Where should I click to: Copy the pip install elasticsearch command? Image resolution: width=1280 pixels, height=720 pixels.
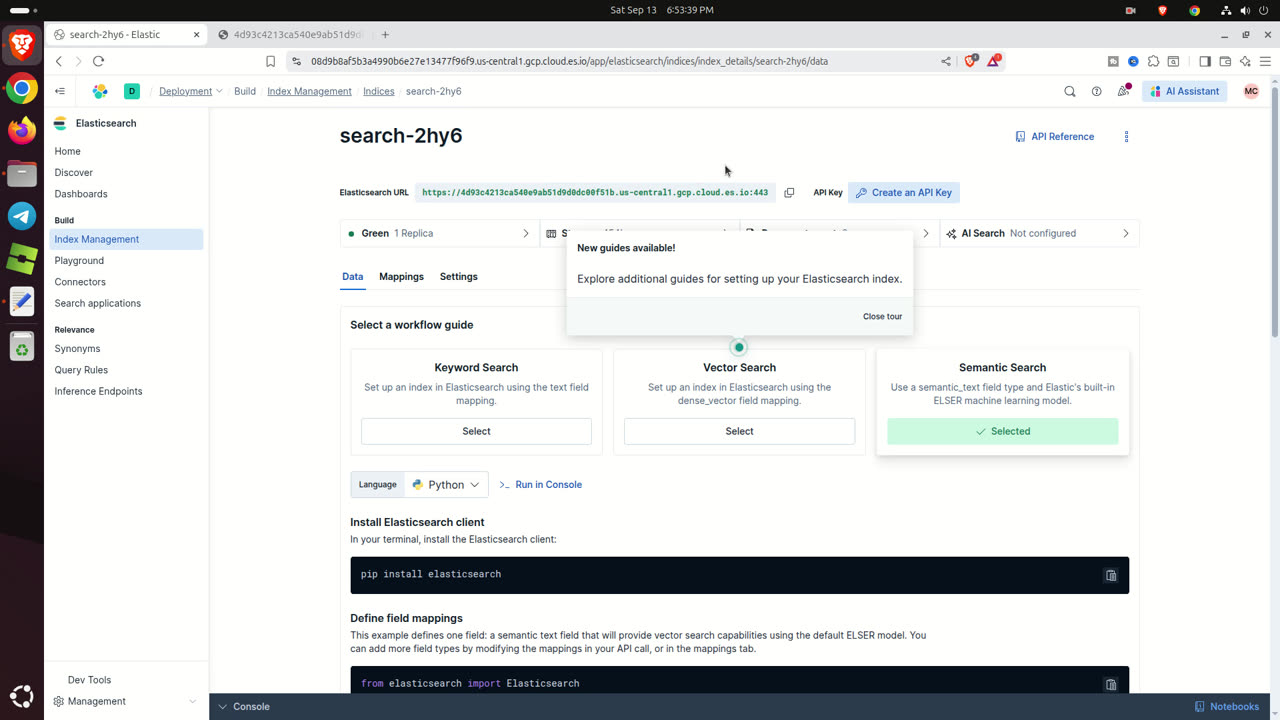click(x=1111, y=575)
